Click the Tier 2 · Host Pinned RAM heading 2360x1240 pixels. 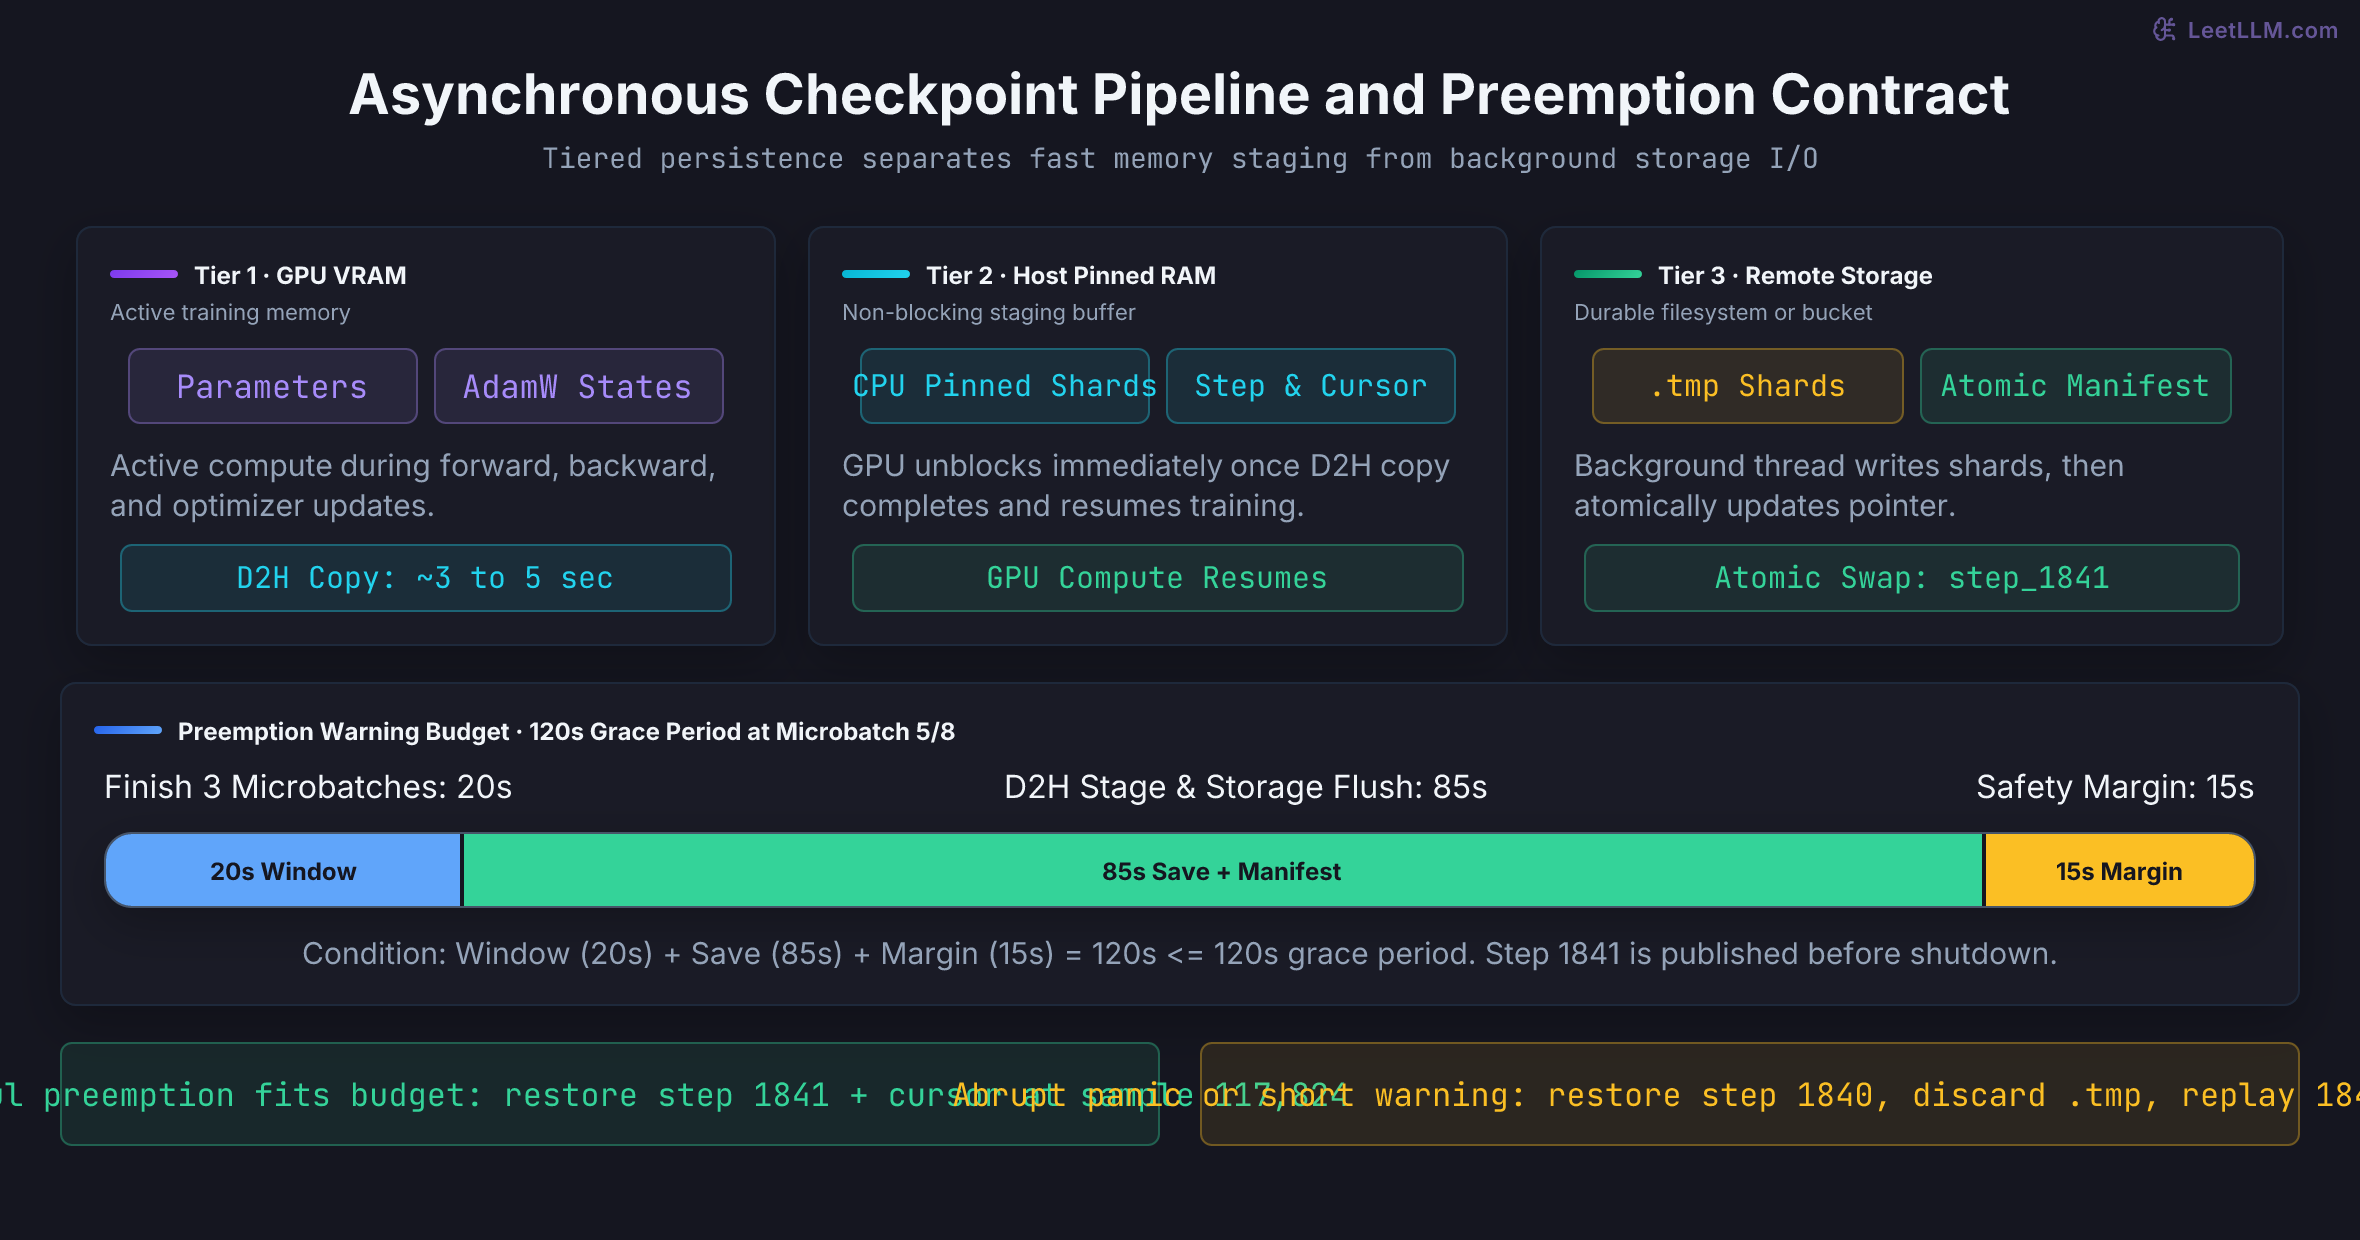[x=1071, y=275]
